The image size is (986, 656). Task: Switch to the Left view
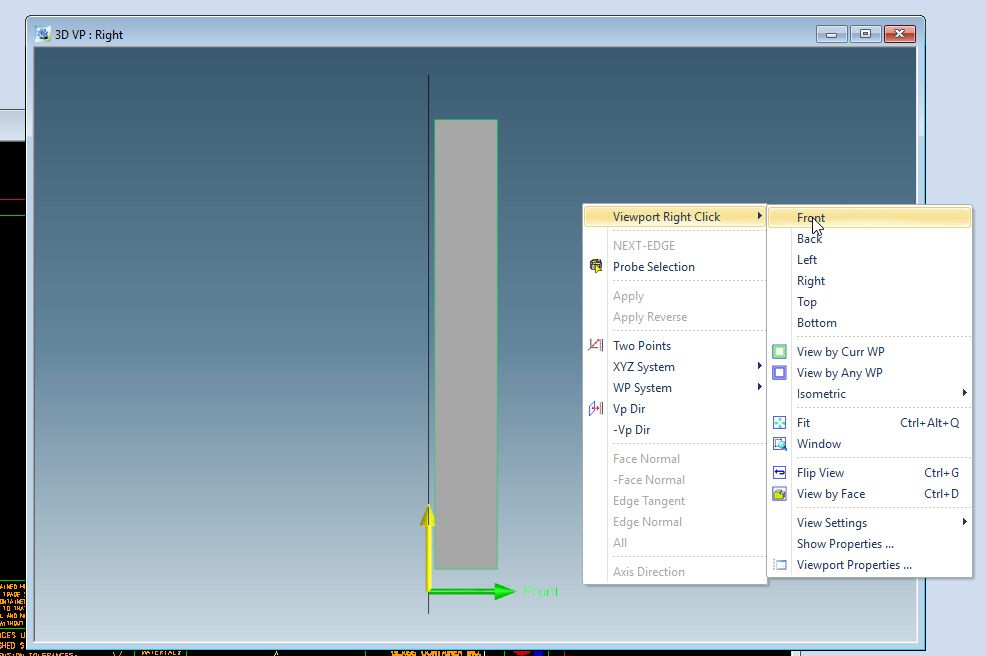pyautogui.click(x=870, y=259)
